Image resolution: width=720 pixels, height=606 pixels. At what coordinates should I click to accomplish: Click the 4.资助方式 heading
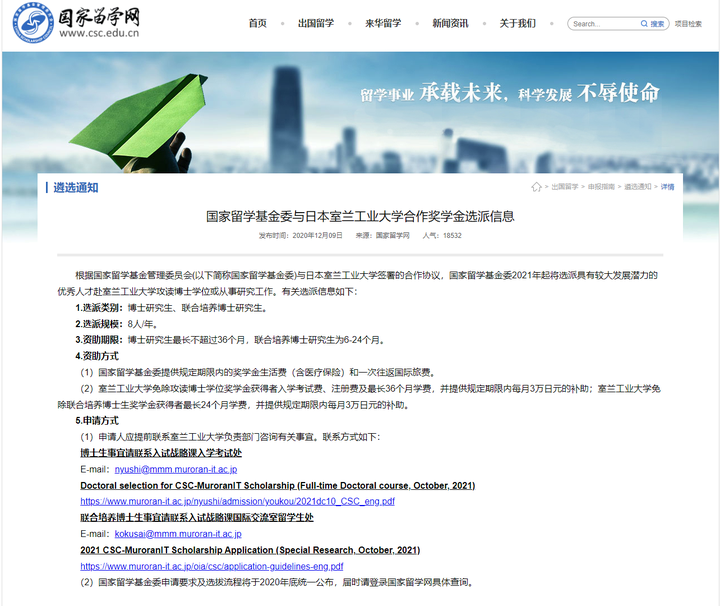coord(97,356)
